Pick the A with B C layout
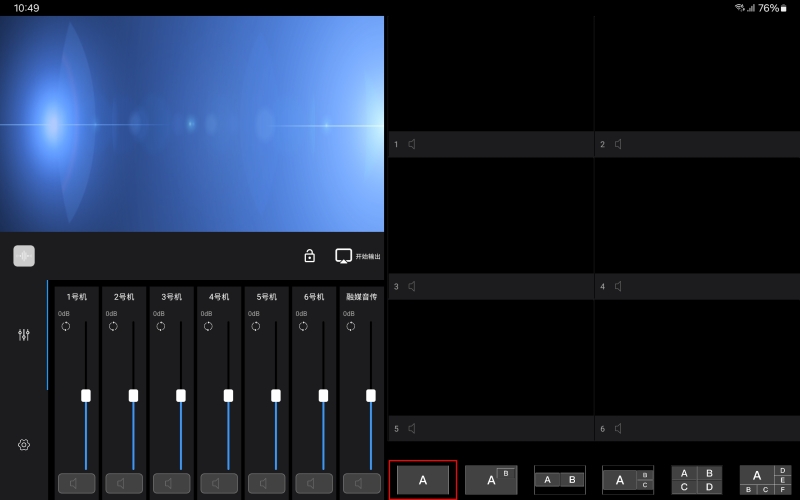This screenshot has height=500, width=800. pyautogui.click(x=627, y=480)
